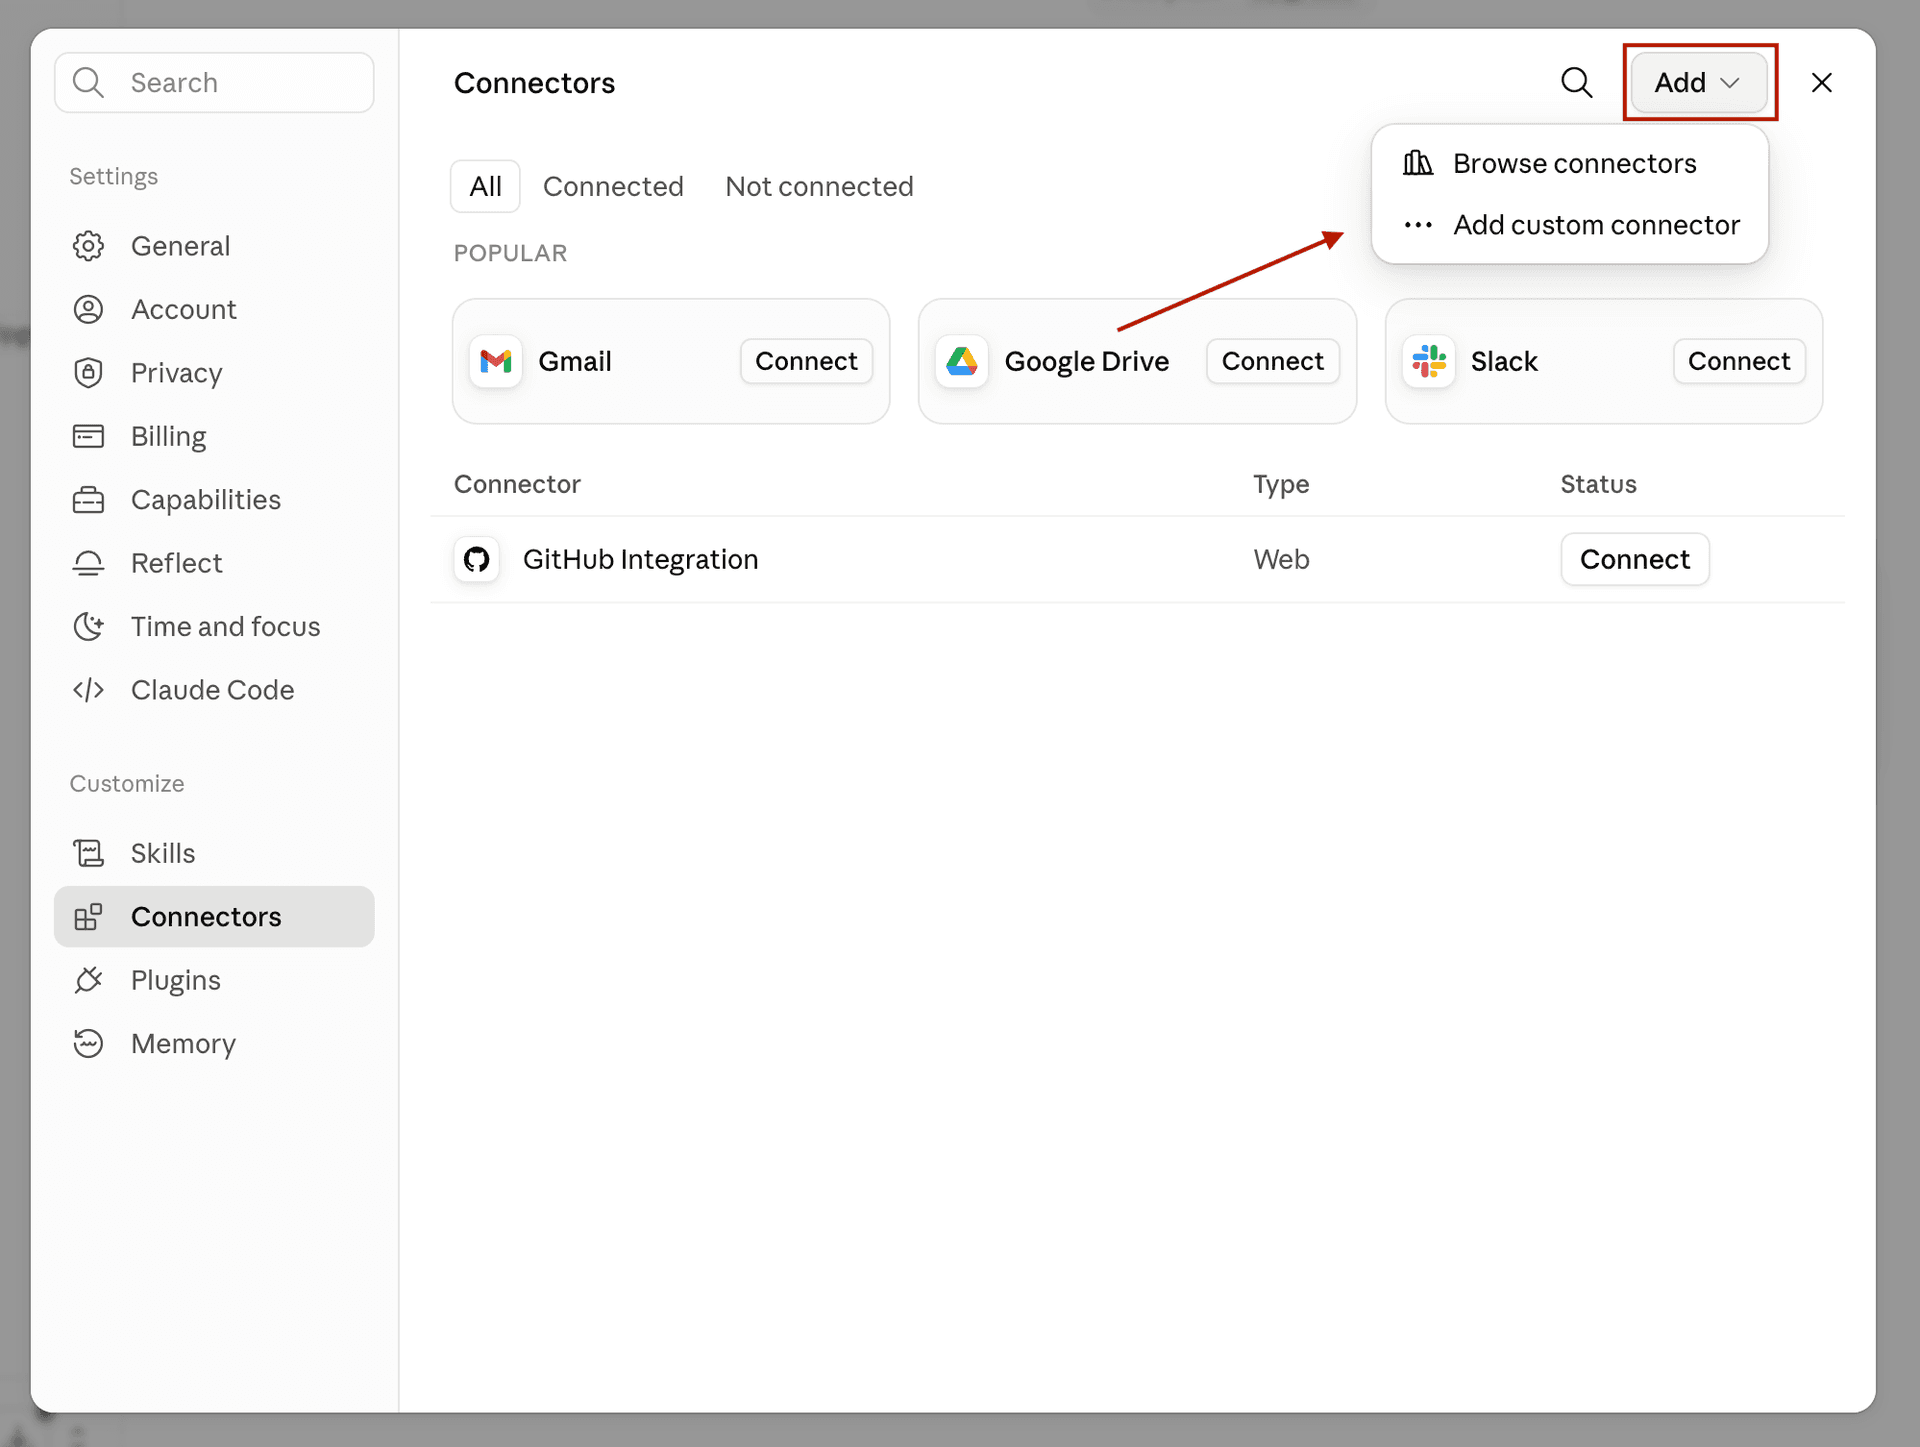1920x1447 pixels.
Task: Choose Browse connectors from the menu
Action: (1570, 163)
